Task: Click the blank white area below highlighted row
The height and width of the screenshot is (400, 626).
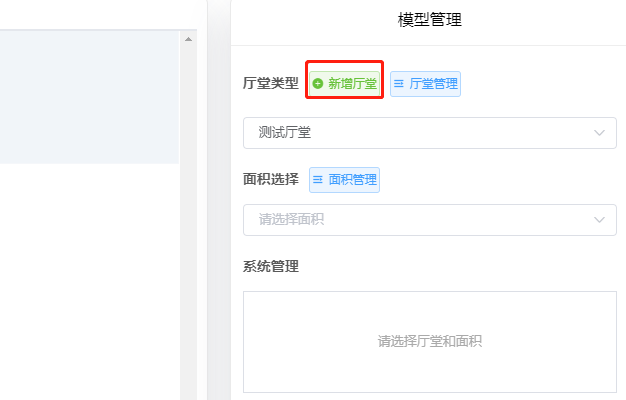Action: coord(90,280)
